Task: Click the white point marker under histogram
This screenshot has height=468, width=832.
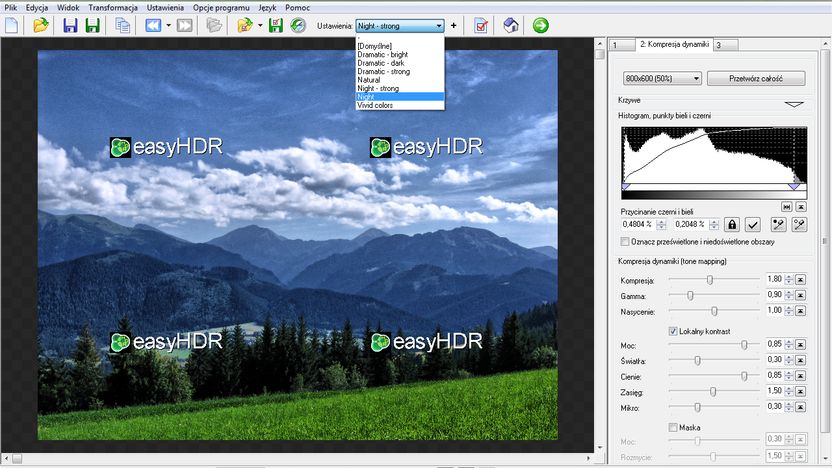Action: click(794, 187)
